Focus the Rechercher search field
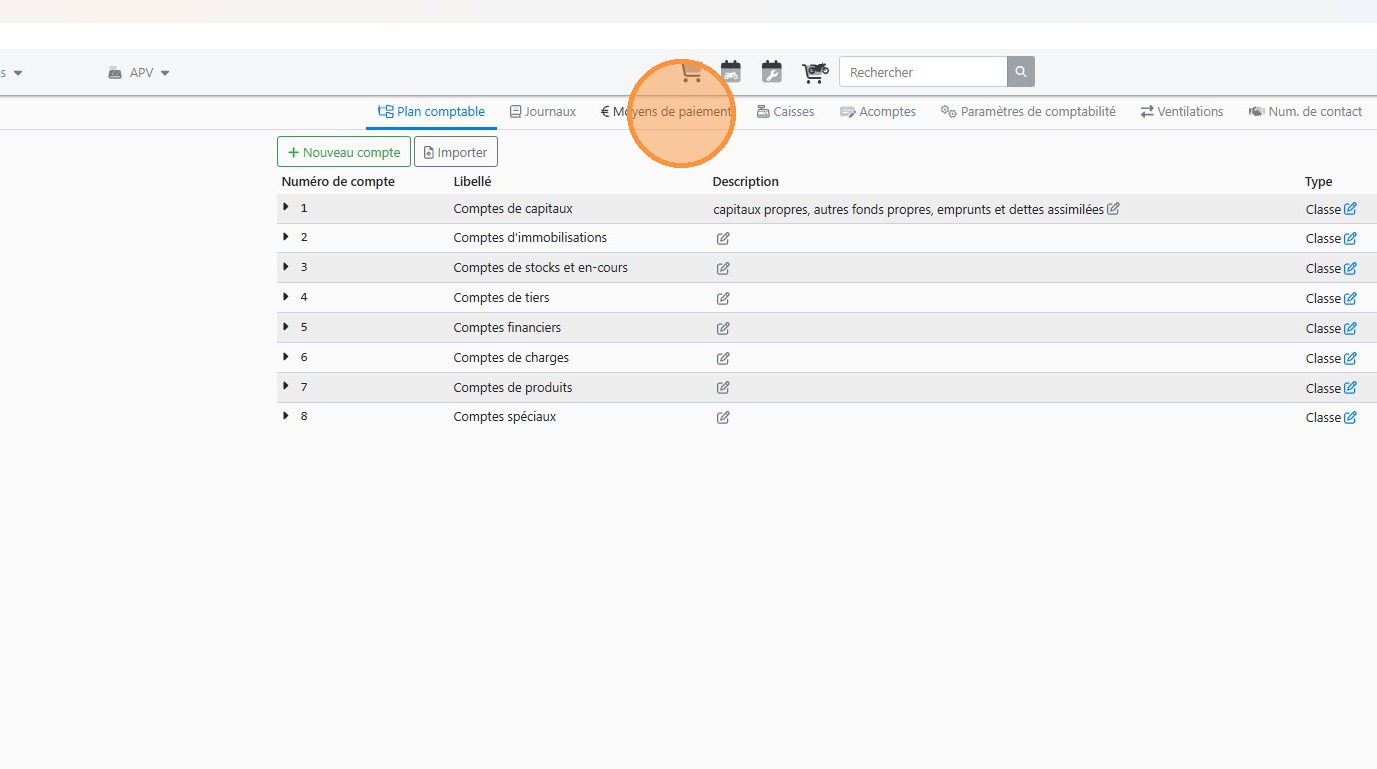Screen dimensions: 1377x769 pyautogui.click(x=922, y=72)
